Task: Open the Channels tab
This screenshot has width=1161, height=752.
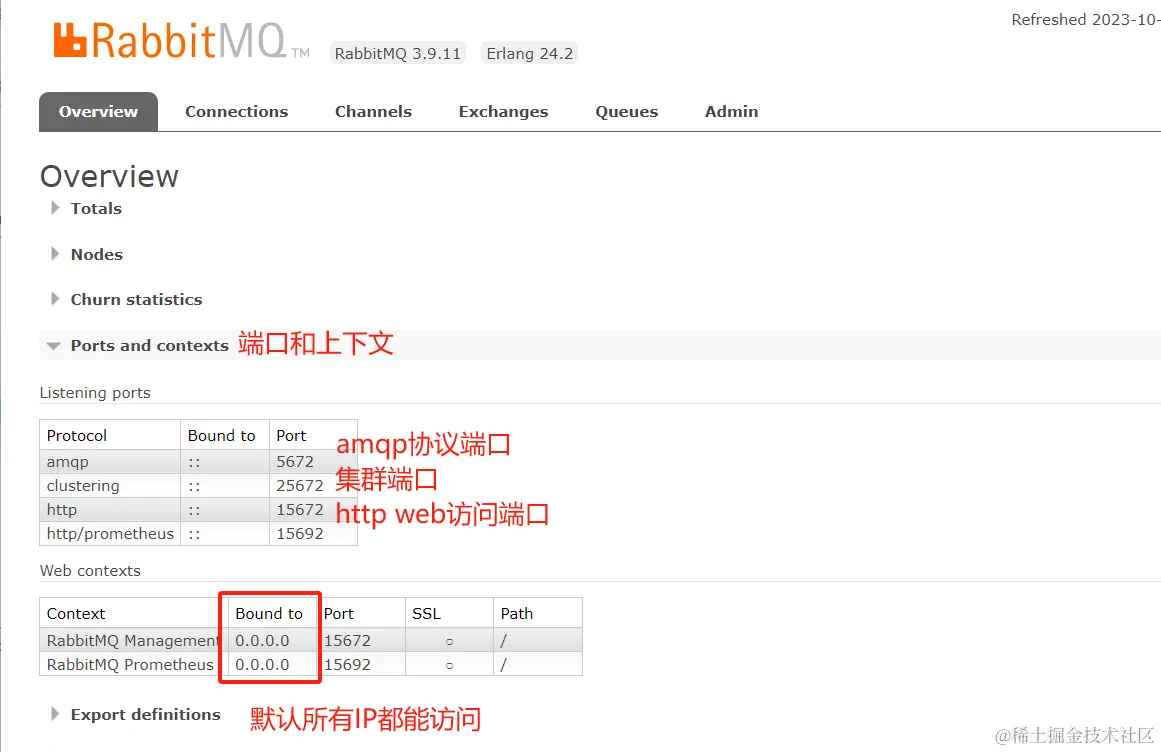Action: pos(373,112)
